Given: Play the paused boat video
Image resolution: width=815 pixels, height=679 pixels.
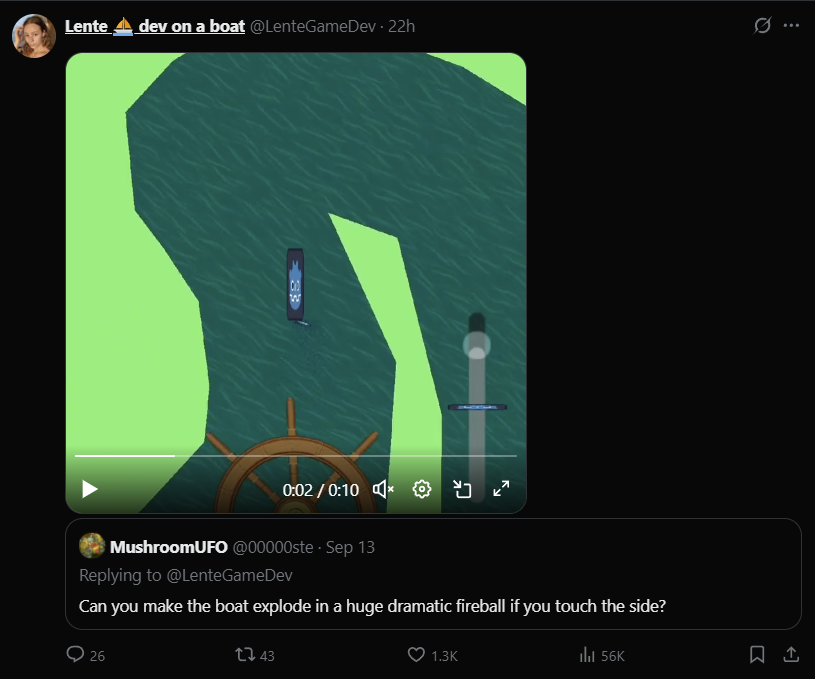Looking at the screenshot, I should (89, 489).
